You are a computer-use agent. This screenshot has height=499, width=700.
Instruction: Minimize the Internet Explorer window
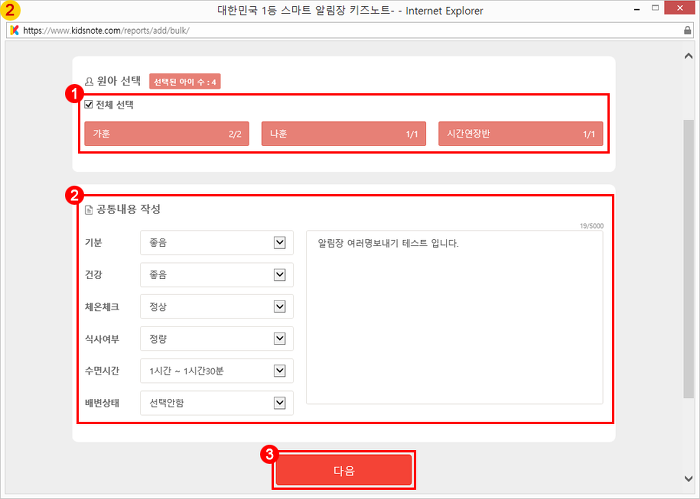(637, 9)
